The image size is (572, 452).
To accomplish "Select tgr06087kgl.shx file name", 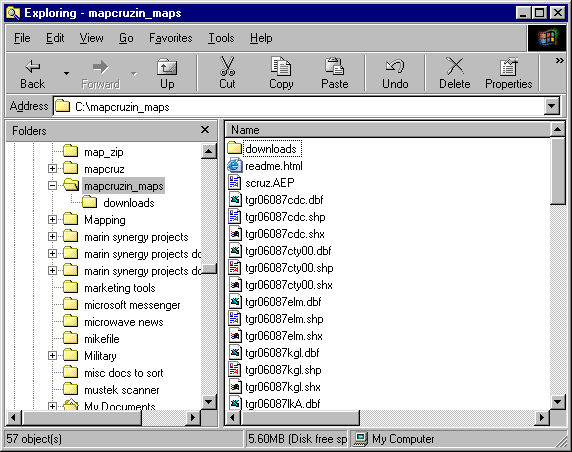I will point(283,387).
